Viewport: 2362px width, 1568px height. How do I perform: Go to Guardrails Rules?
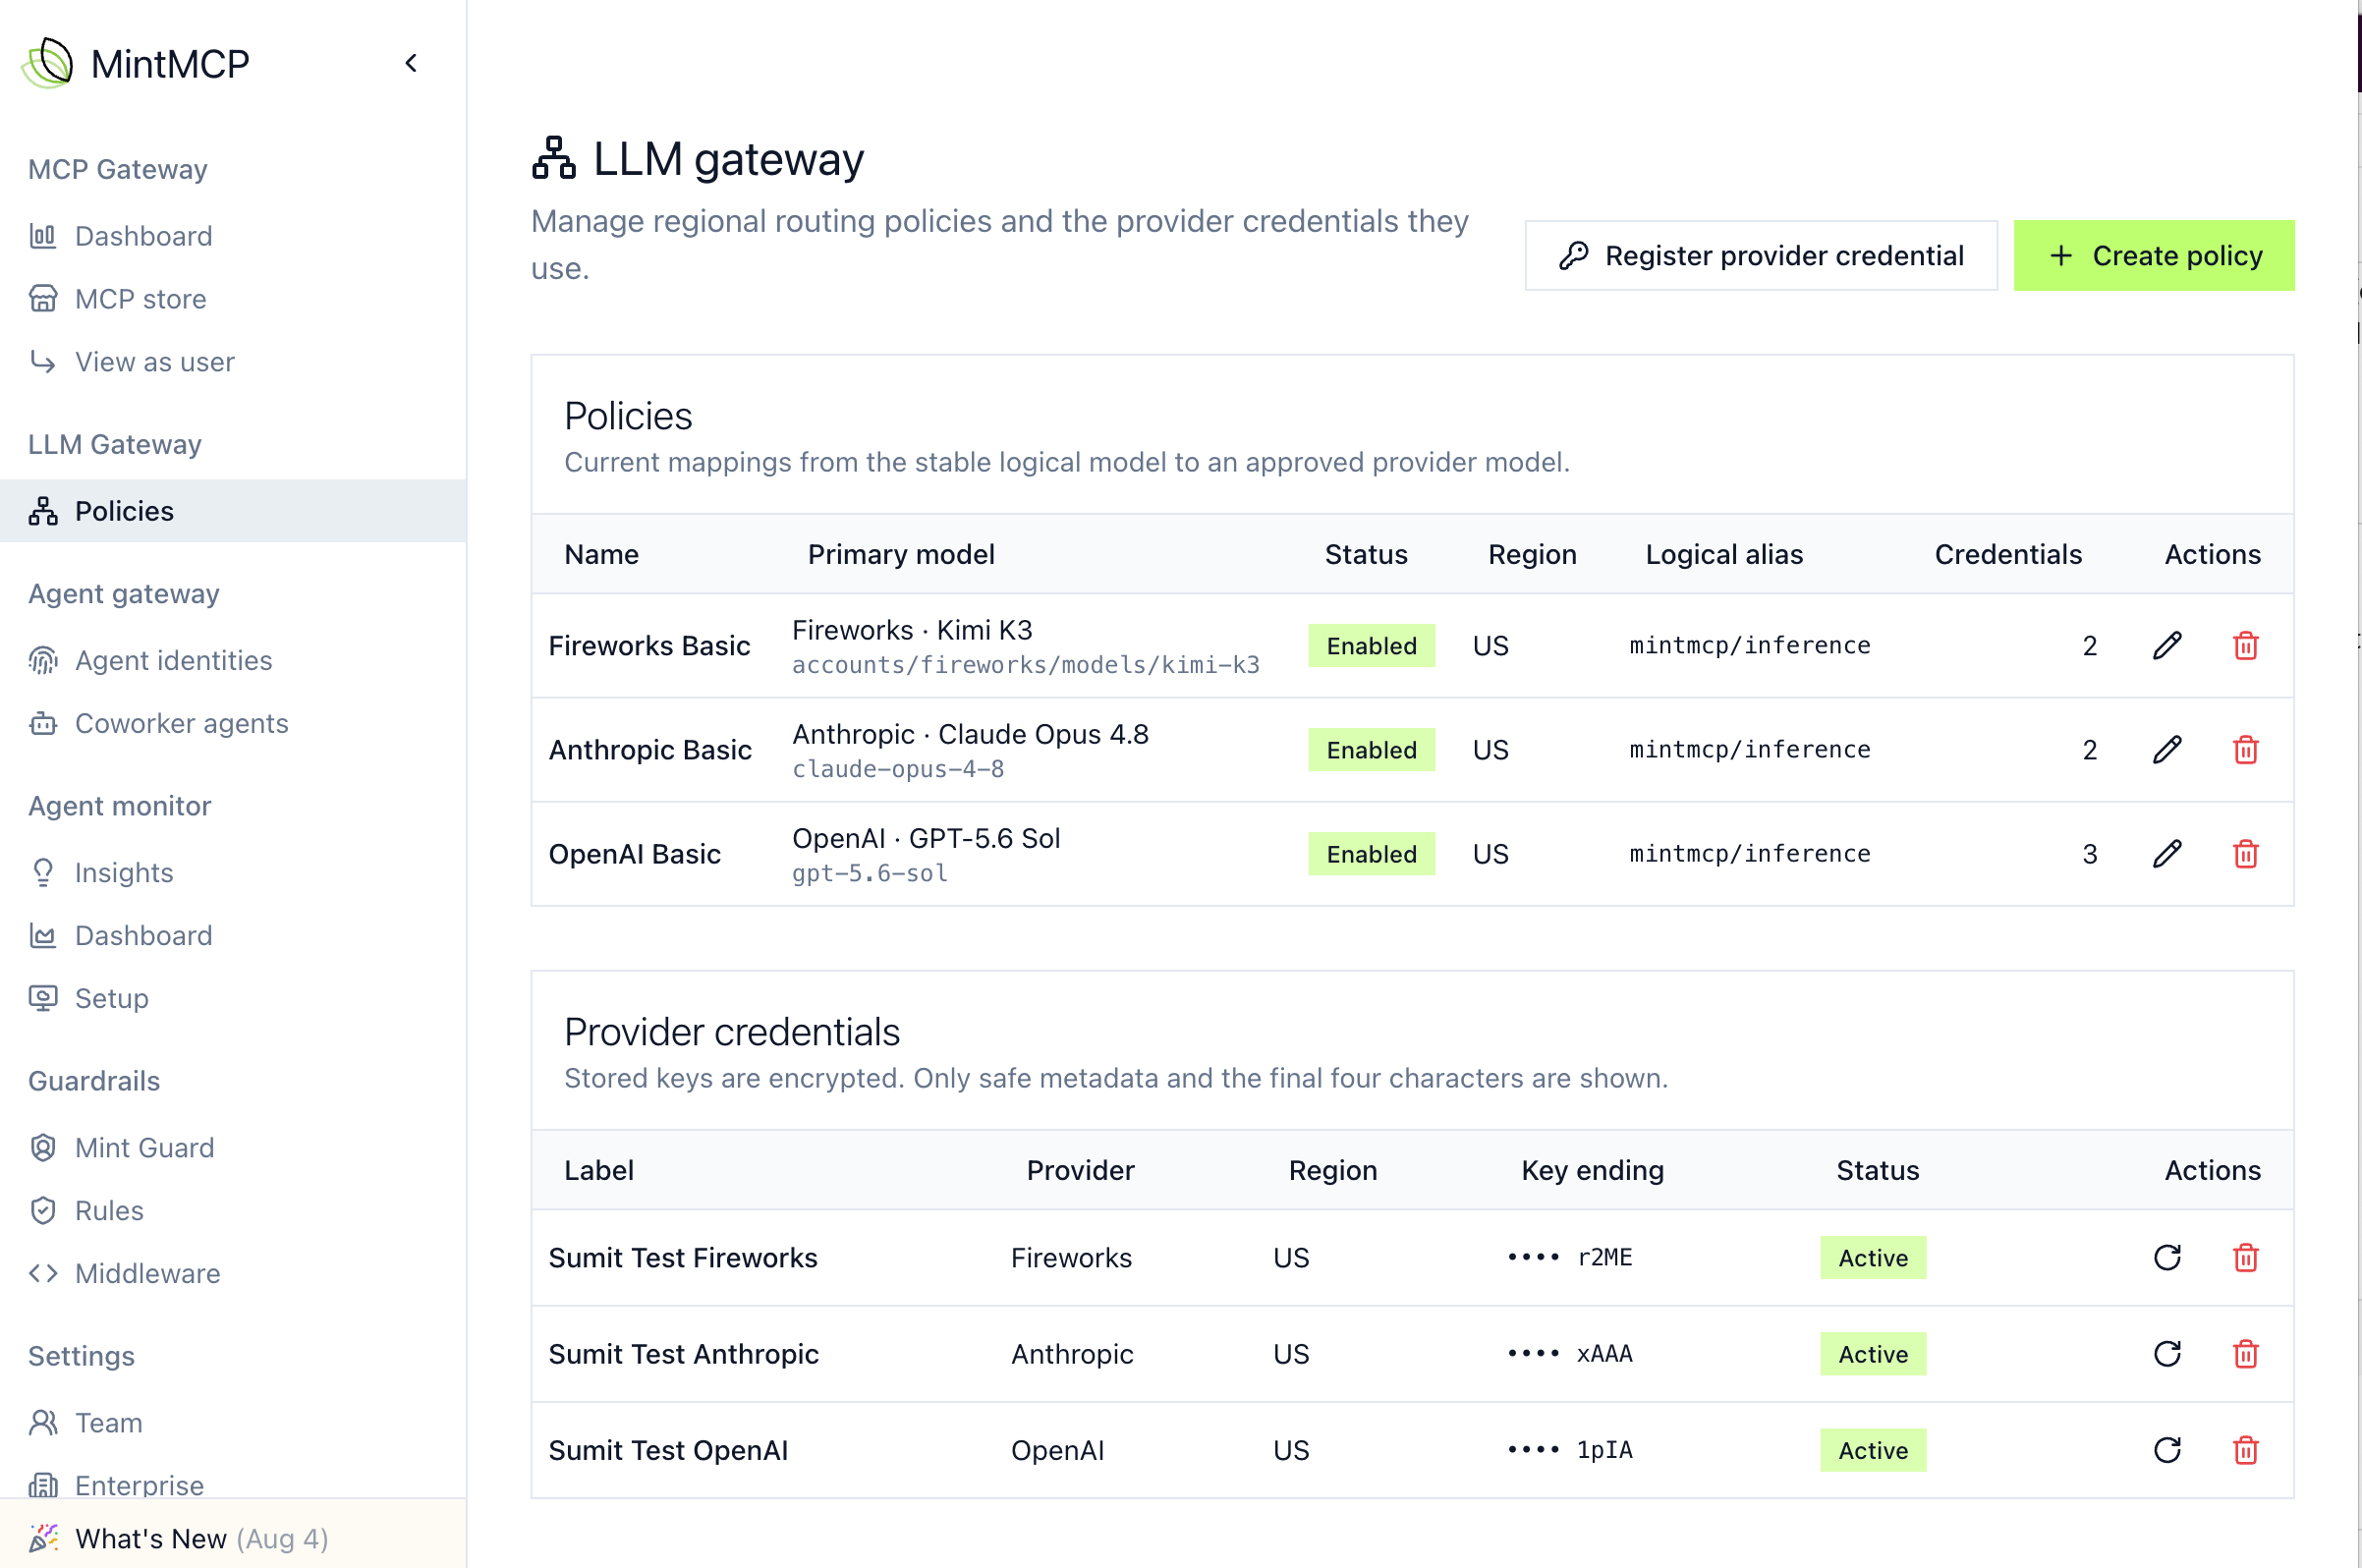[109, 1211]
